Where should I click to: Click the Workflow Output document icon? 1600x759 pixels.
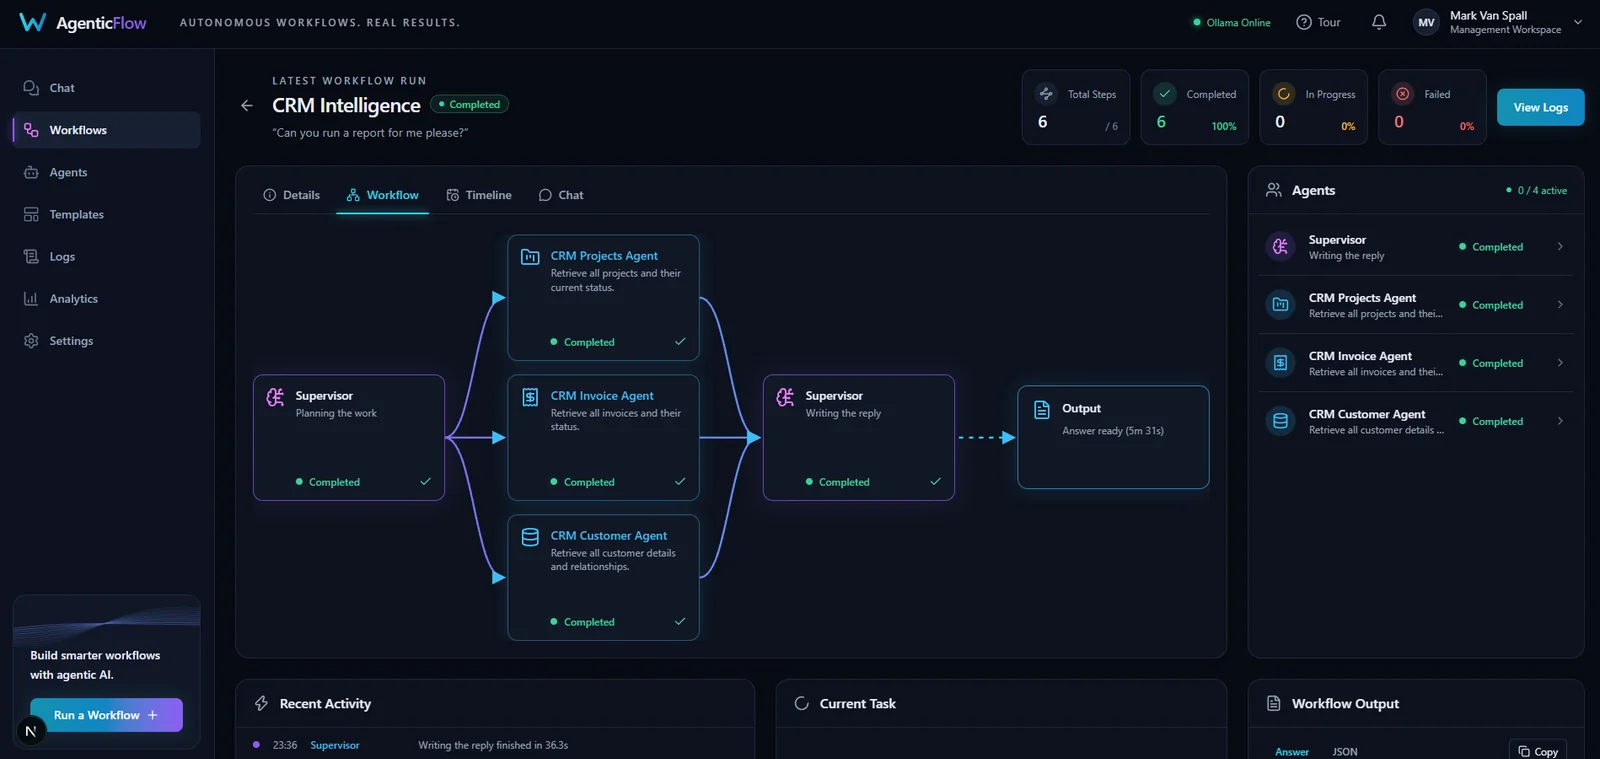1274,703
